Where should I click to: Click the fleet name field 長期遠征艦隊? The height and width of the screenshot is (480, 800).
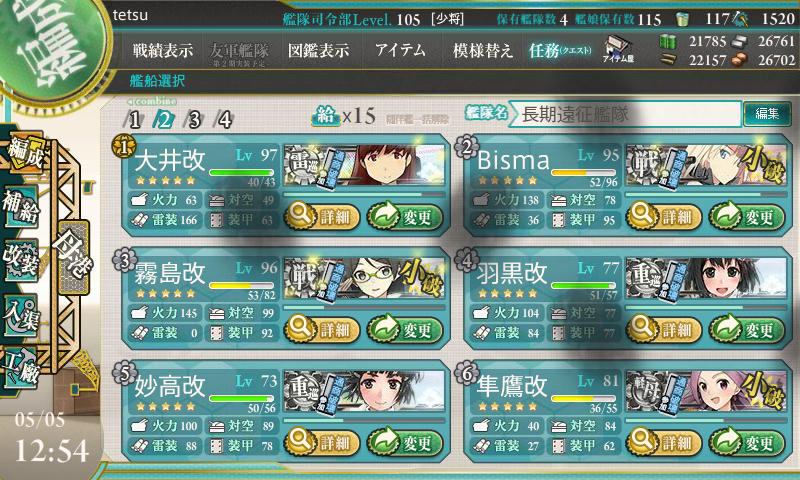(x=625, y=114)
